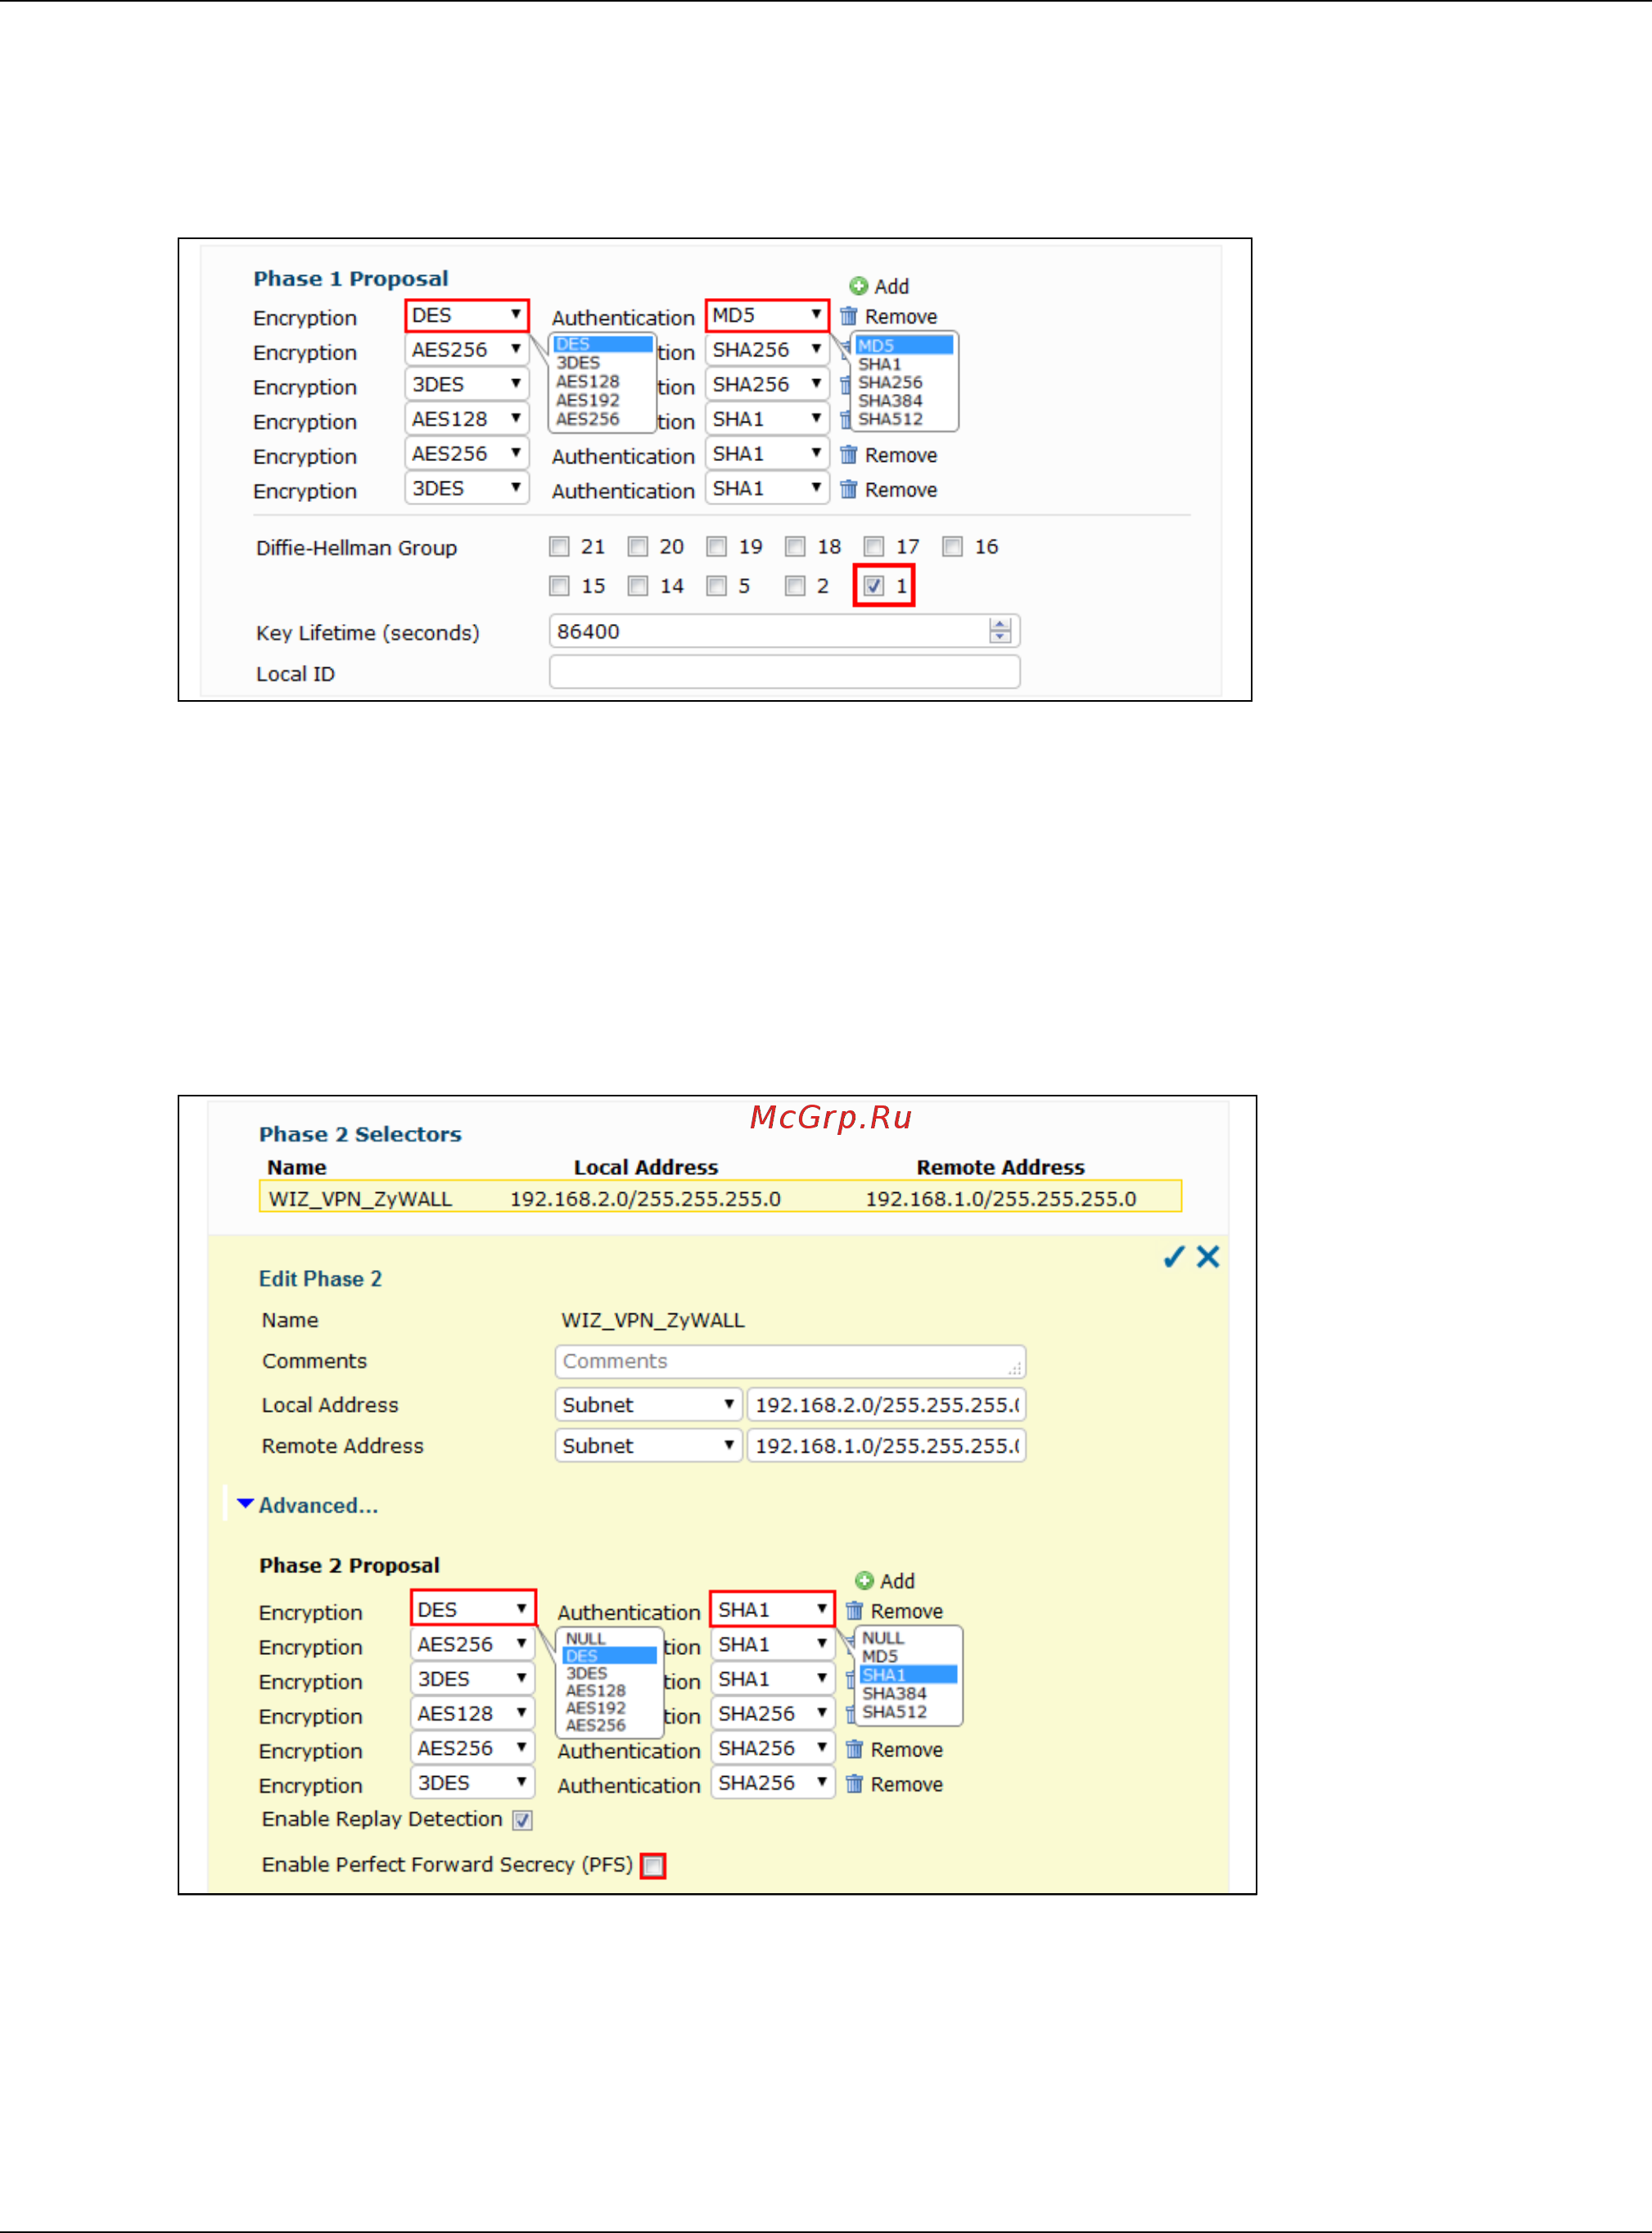Open Phase 2 AES128 encryption dropdown

click(473, 1713)
